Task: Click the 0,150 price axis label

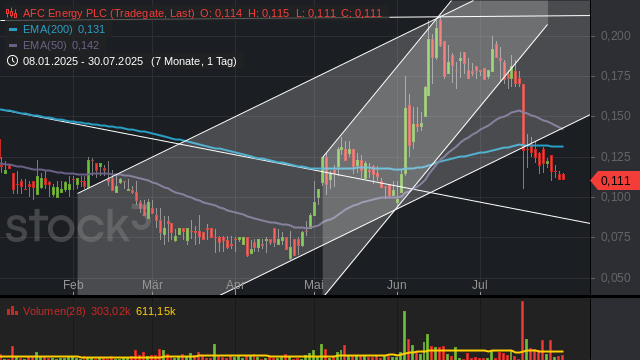Action: click(616, 116)
